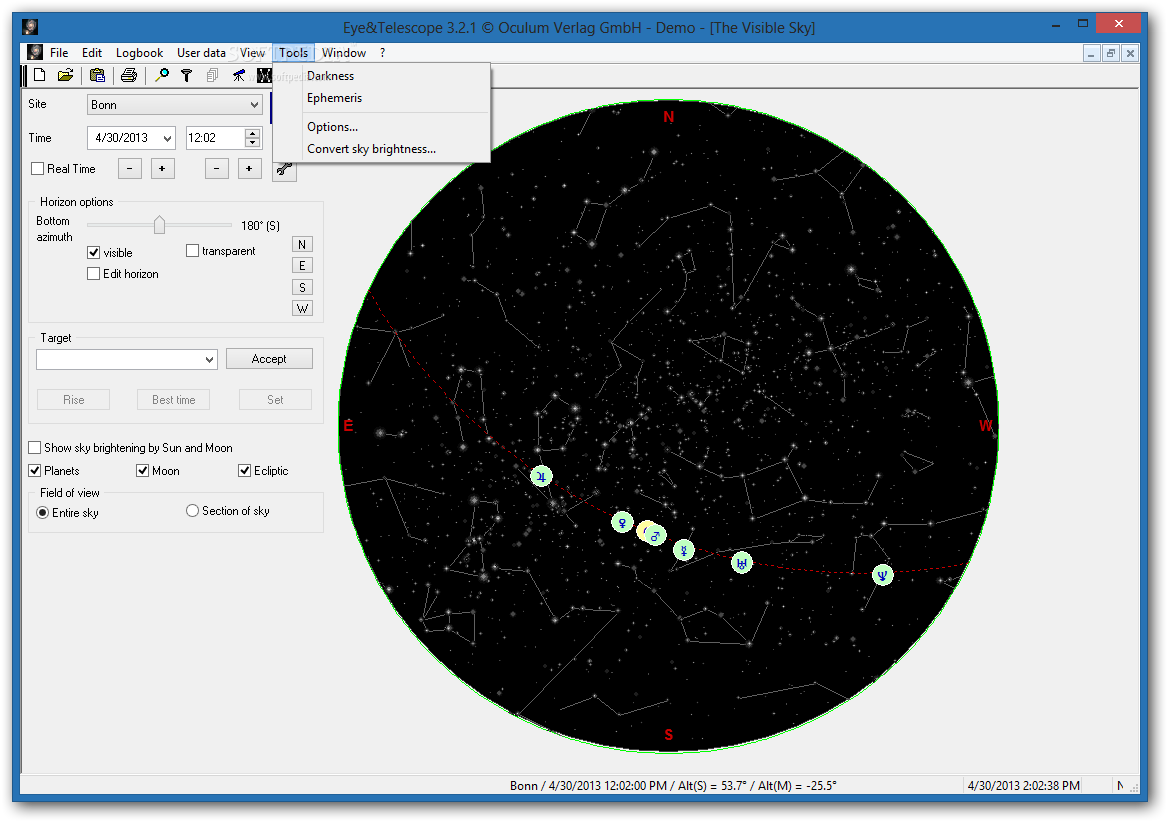Expand the Target combo box
Screen dimensions: 1168x822
click(209, 360)
